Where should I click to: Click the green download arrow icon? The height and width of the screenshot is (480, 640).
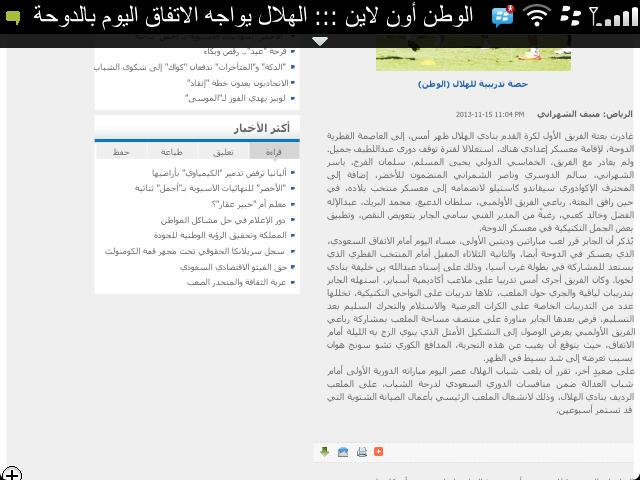pos(324,451)
